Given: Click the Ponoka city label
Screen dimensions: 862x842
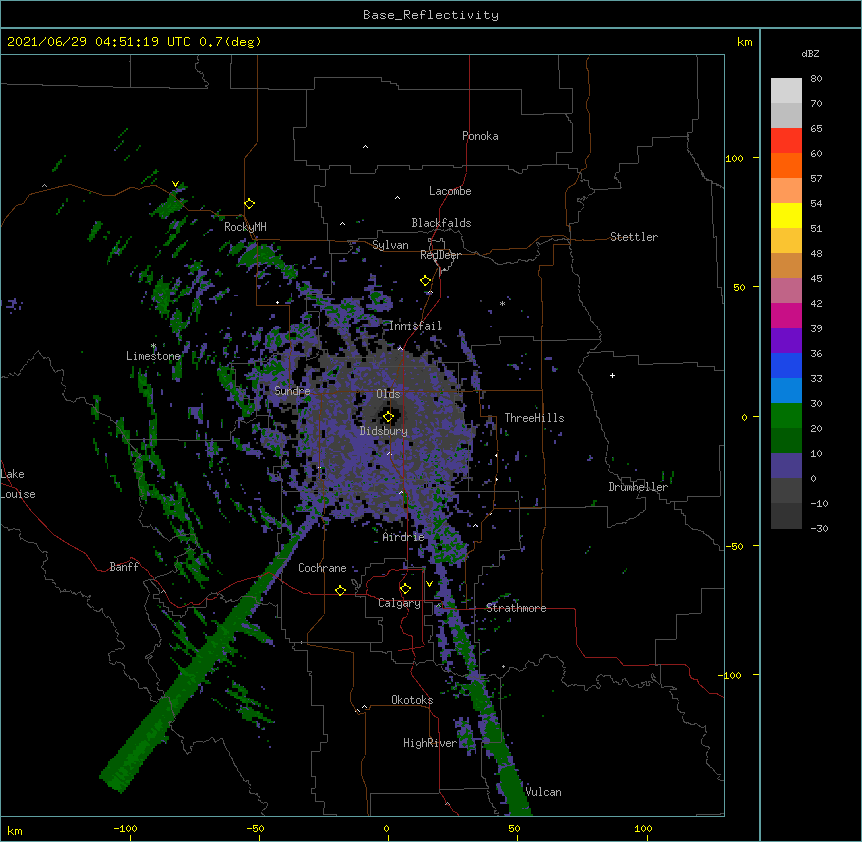Looking at the screenshot, I should coord(480,136).
